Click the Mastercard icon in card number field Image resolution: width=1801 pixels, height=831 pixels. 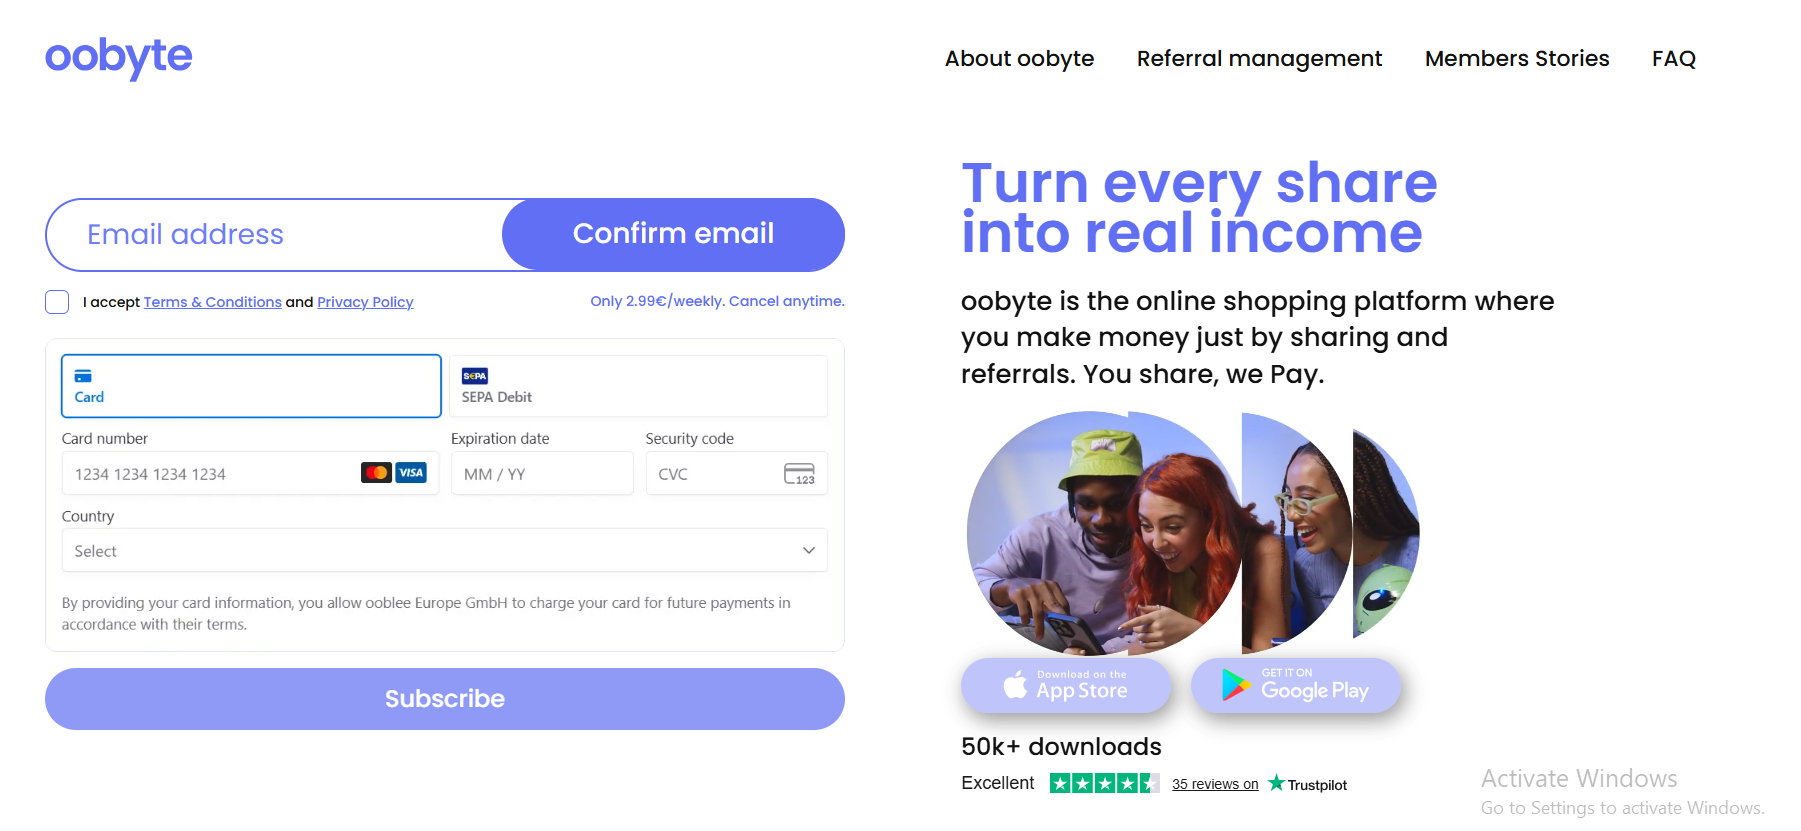tap(376, 473)
